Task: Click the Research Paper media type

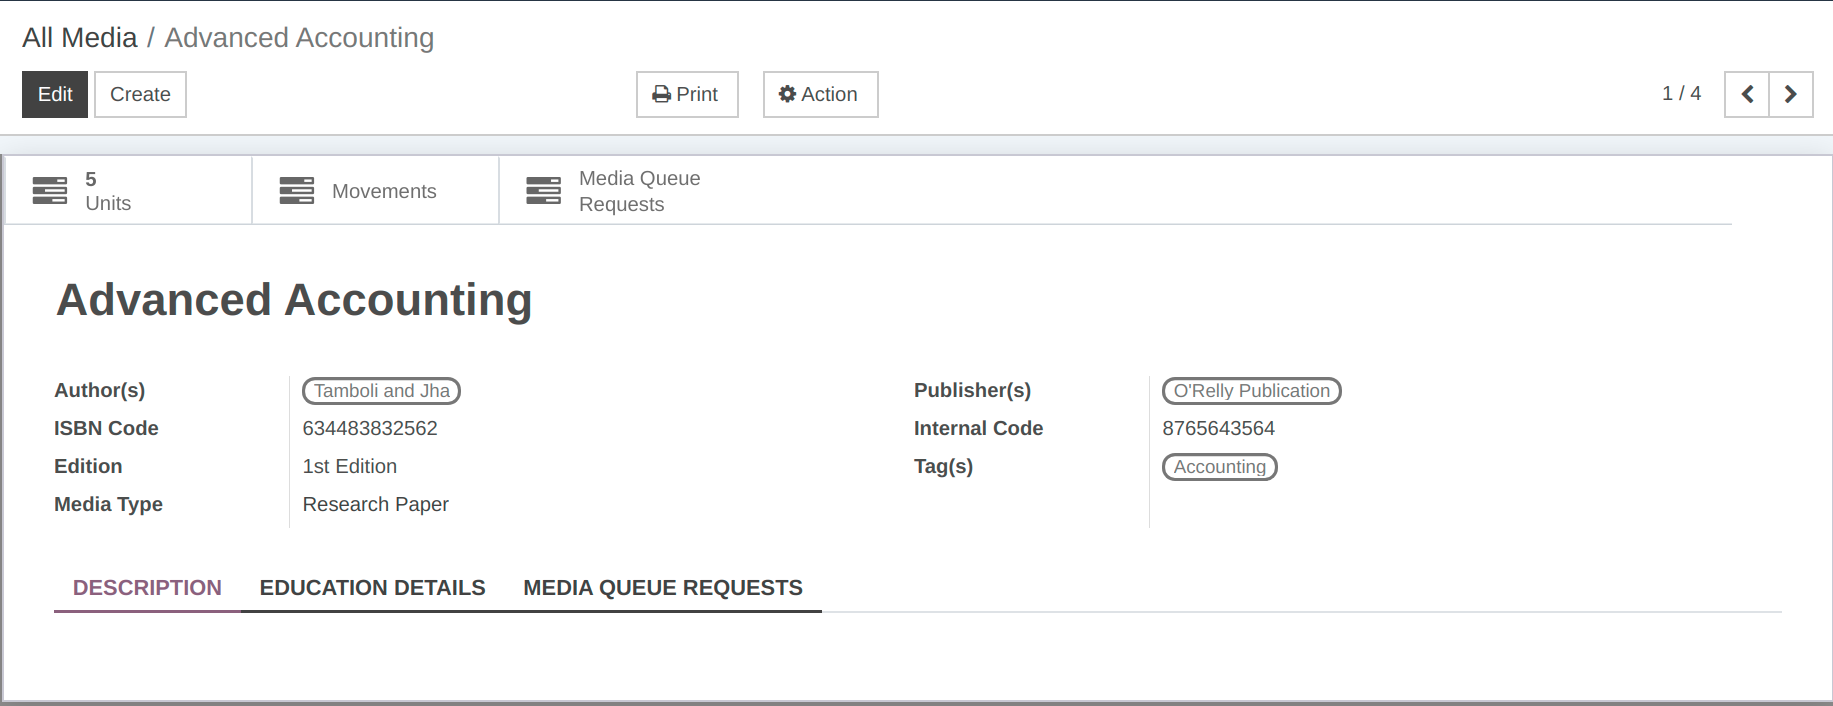Action: (x=376, y=504)
